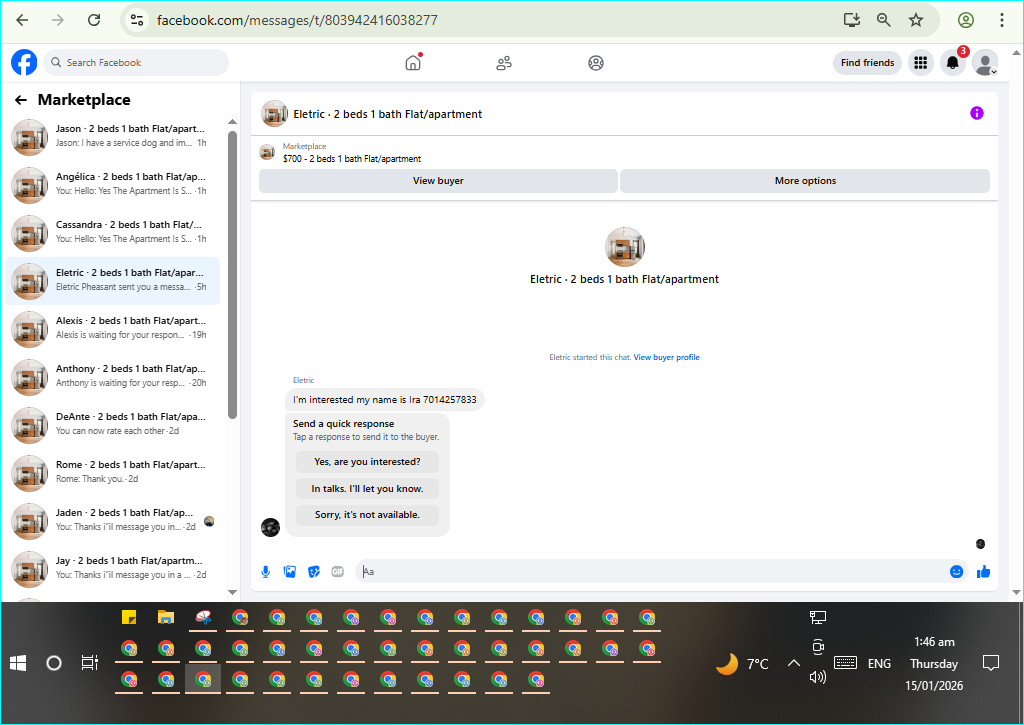Select the Eletric conversation in list
Image resolution: width=1024 pixels, height=725 pixels.
(112, 281)
